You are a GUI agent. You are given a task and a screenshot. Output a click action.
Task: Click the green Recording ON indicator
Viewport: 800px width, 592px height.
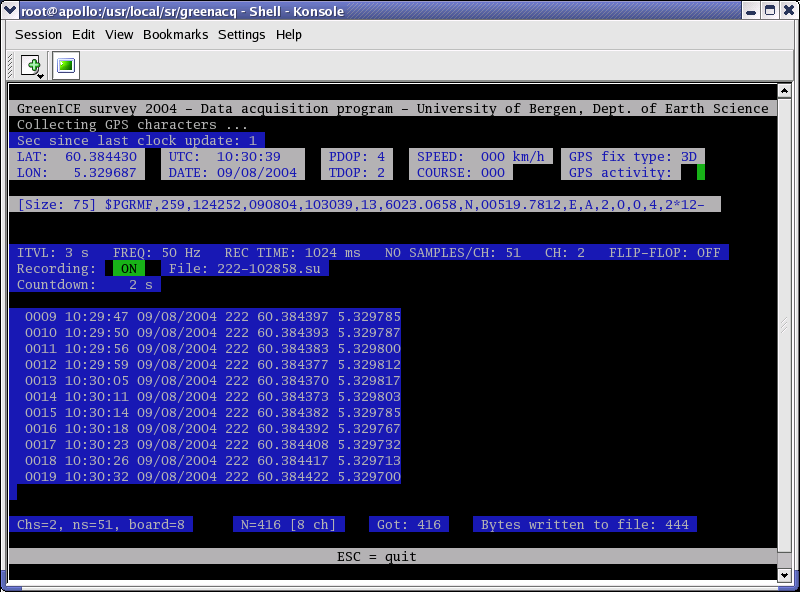tap(126, 268)
